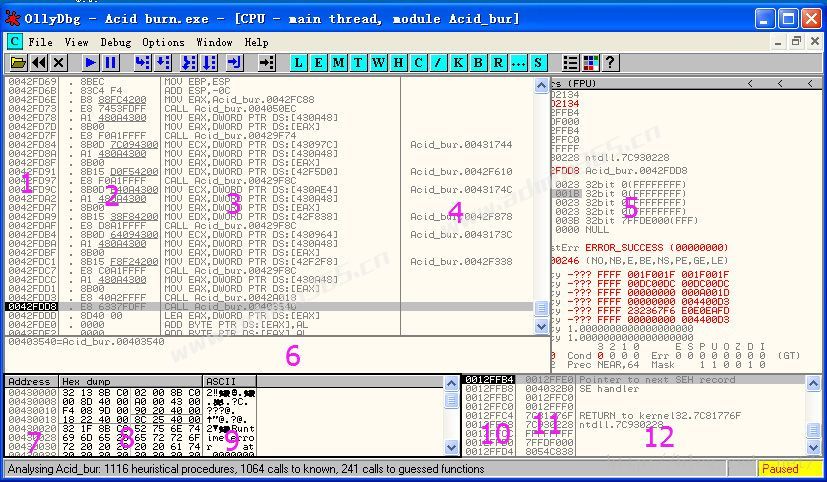Image resolution: width=827 pixels, height=482 pixels.
Task: Click the C system menu icon left of File
Action: coord(15,42)
